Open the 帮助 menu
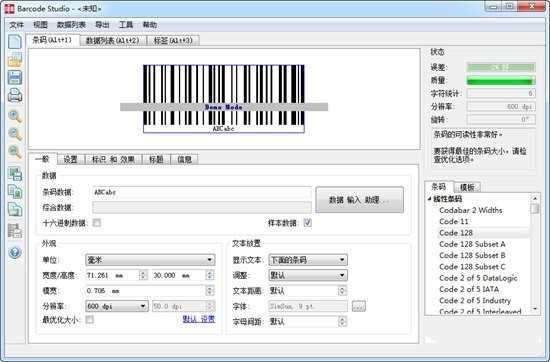Screen dimensions: 550x362 [x=150, y=25]
